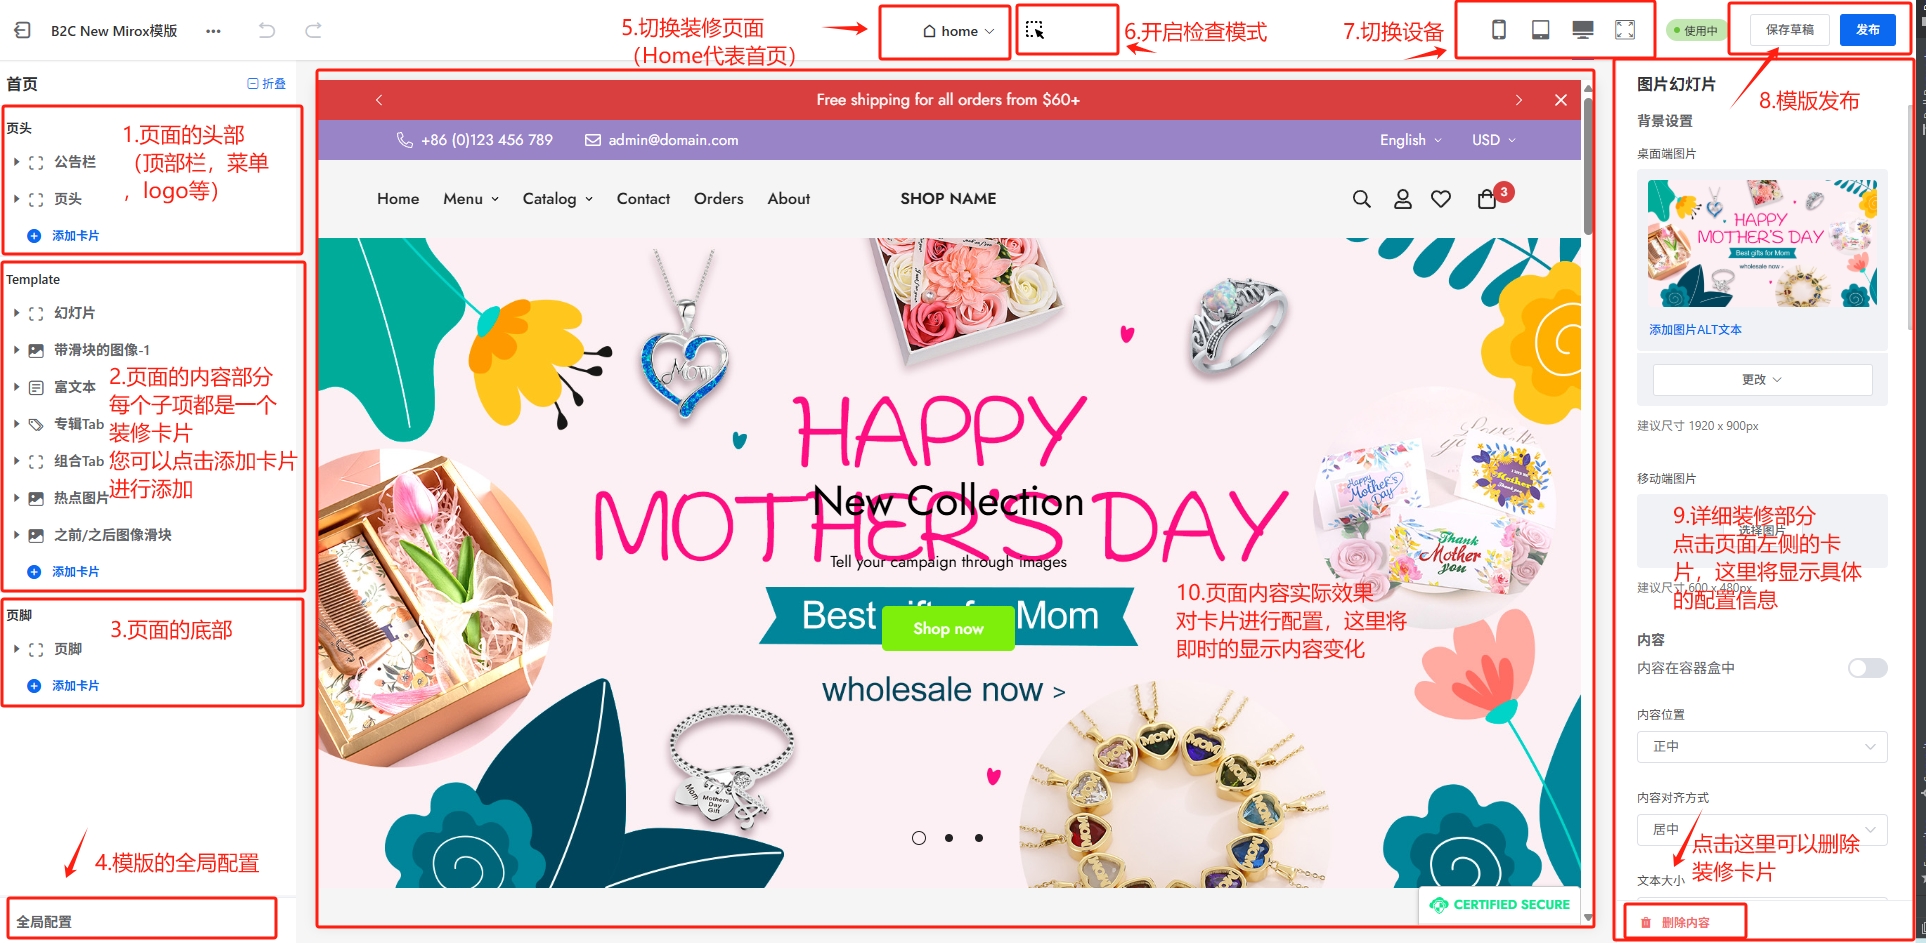
Task: Click the blue 发布 publish button
Action: [x=1867, y=30]
